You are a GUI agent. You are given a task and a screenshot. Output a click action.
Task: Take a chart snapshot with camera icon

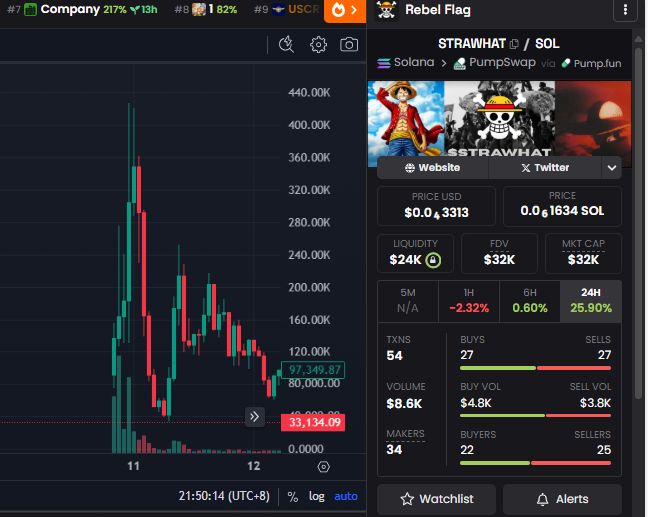[349, 45]
